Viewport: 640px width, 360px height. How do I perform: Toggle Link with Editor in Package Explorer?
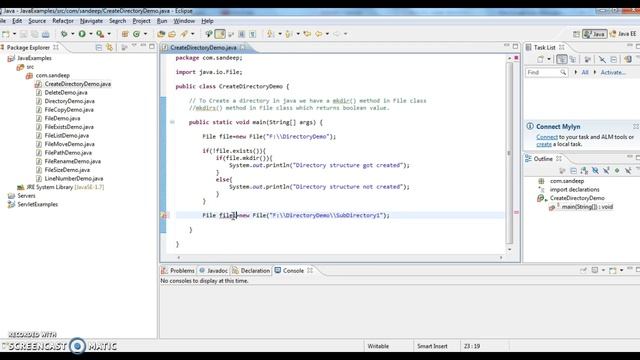tap(109, 47)
